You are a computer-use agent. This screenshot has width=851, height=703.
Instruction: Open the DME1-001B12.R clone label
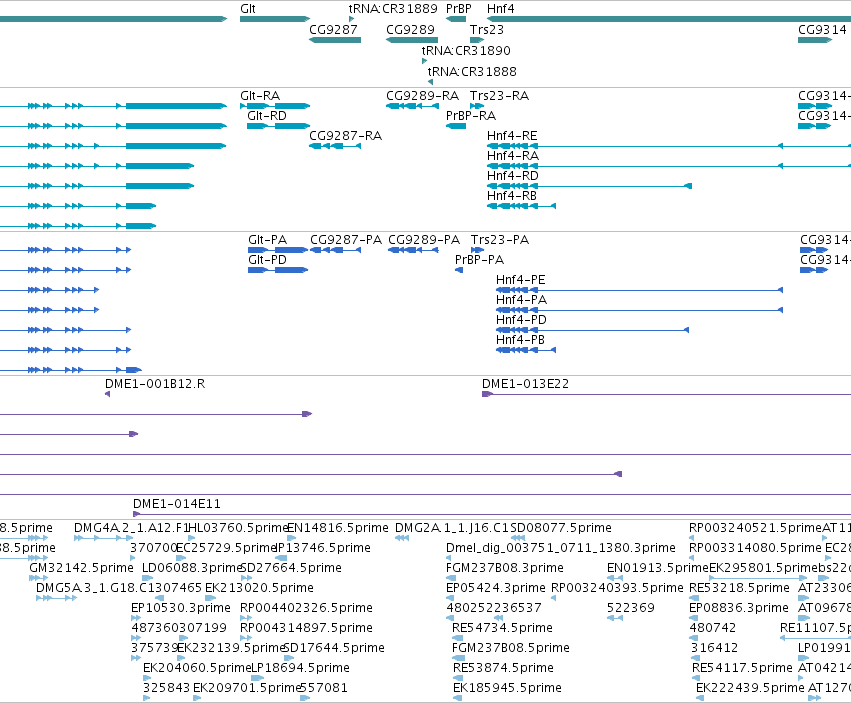[x=155, y=384]
